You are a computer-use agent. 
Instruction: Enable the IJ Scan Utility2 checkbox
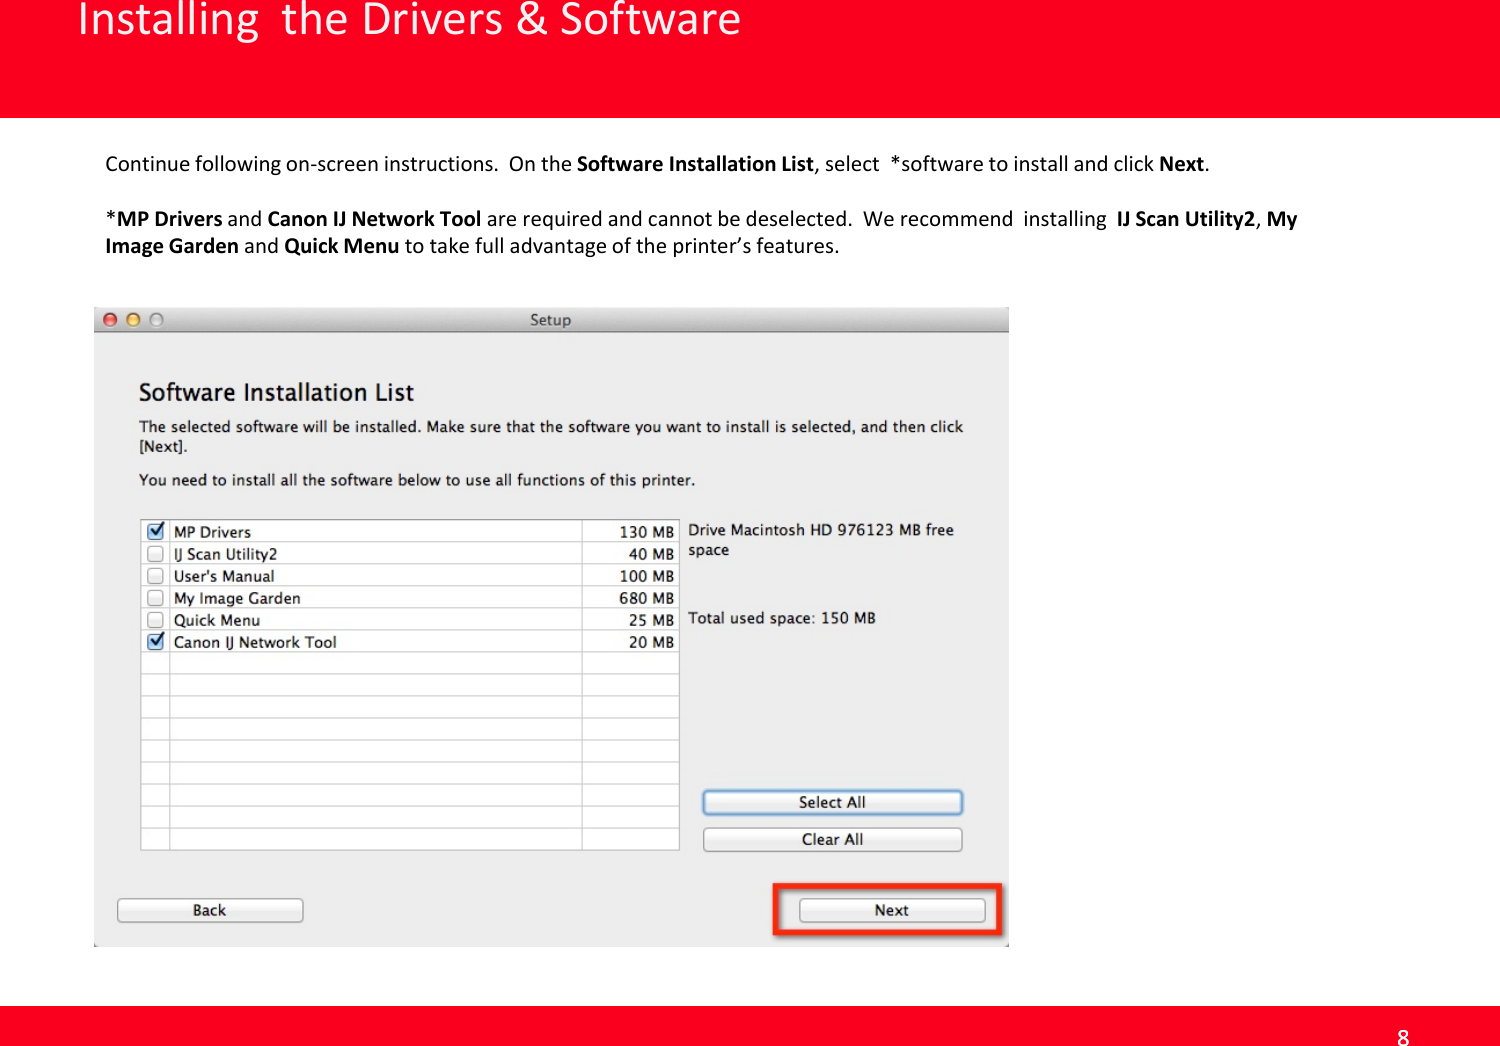155,553
